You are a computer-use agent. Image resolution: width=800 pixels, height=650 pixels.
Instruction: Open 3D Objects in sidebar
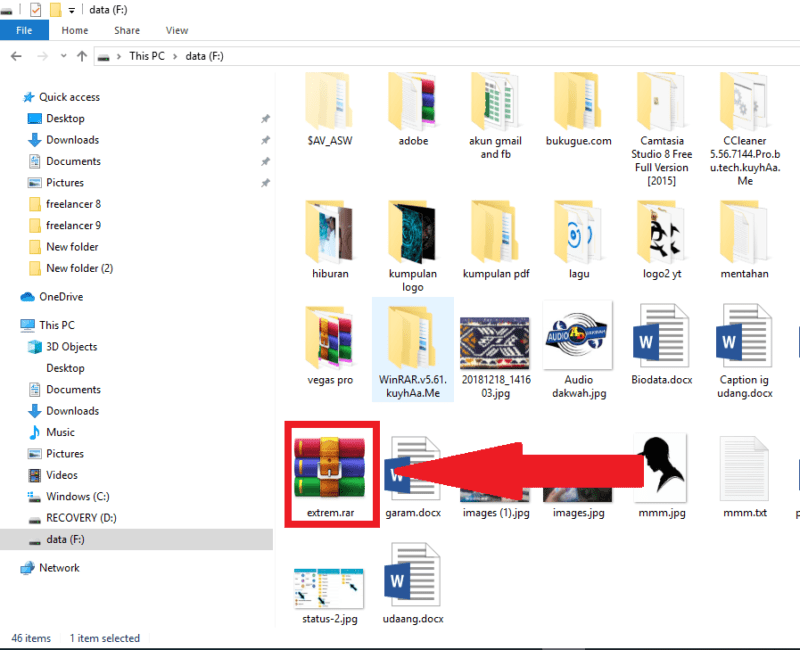71,346
